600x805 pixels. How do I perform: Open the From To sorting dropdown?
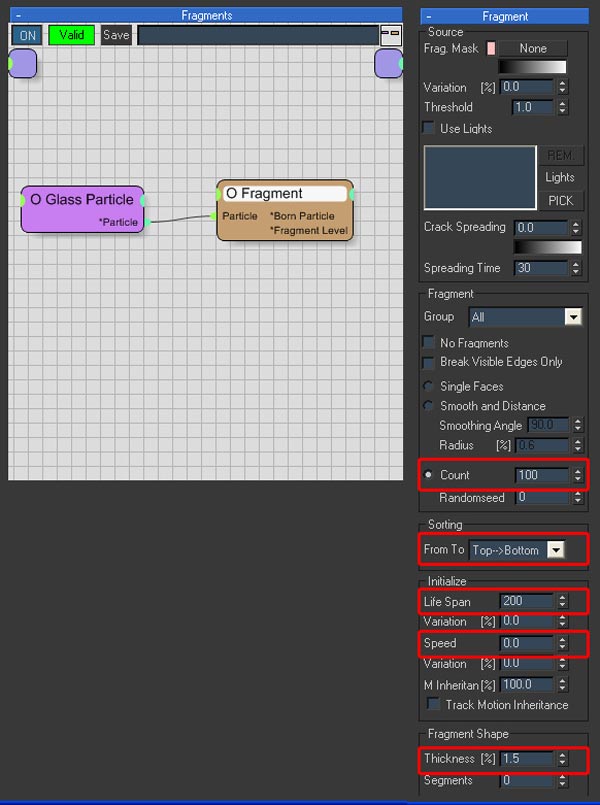tap(517, 550)
